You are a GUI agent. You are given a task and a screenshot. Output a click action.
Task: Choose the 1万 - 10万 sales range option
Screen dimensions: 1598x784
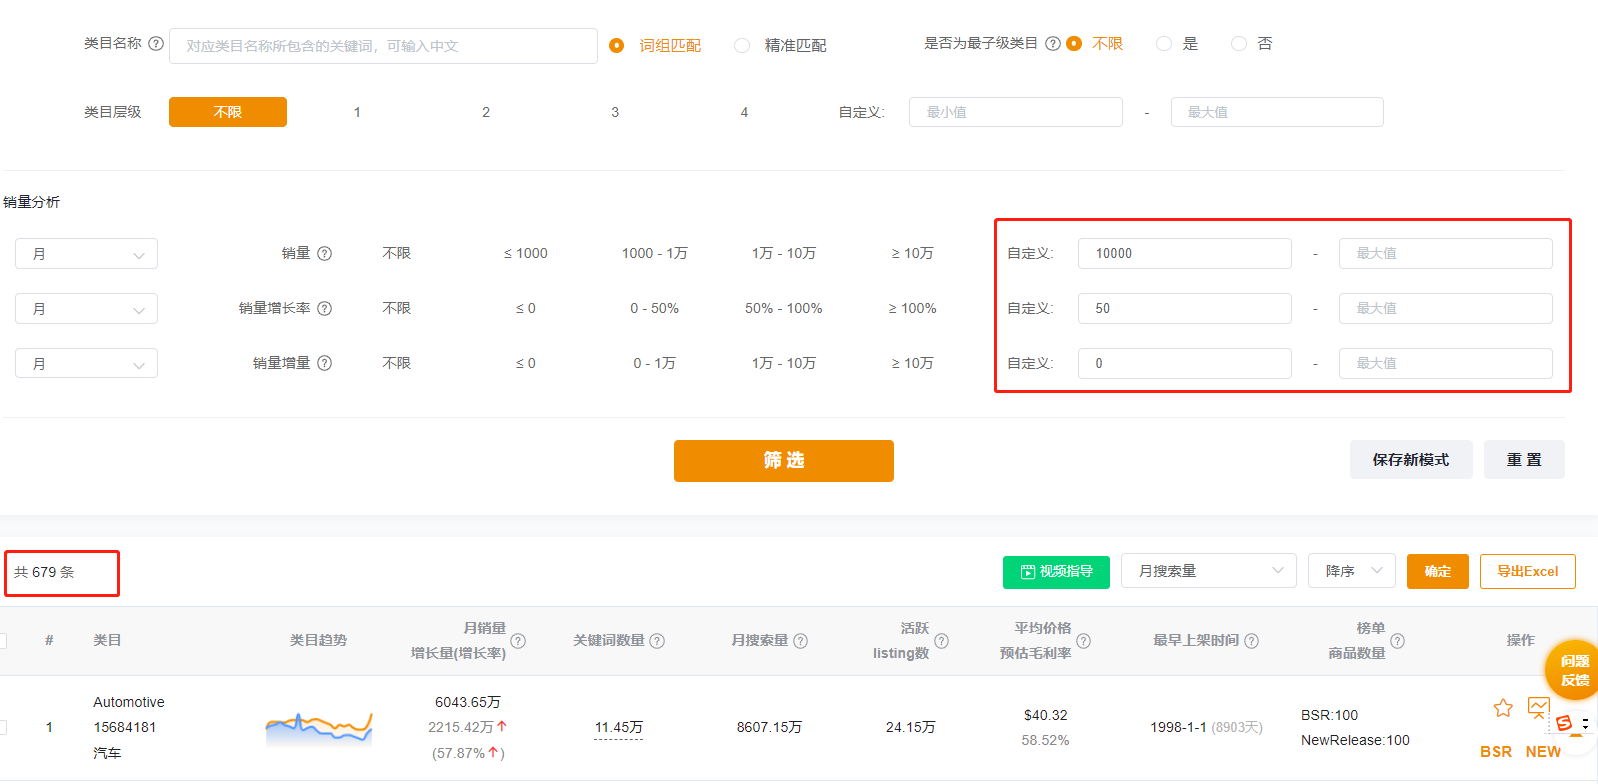[x=784, y=254]
